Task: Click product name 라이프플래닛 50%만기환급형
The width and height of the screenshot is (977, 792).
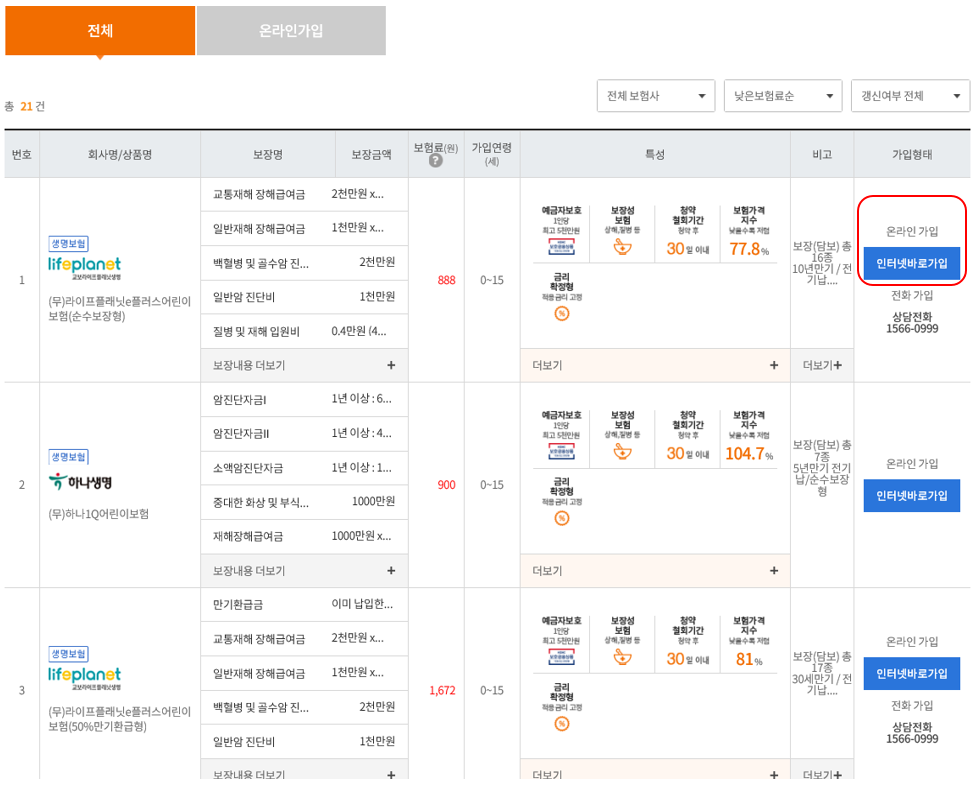Action: [120, 718]
